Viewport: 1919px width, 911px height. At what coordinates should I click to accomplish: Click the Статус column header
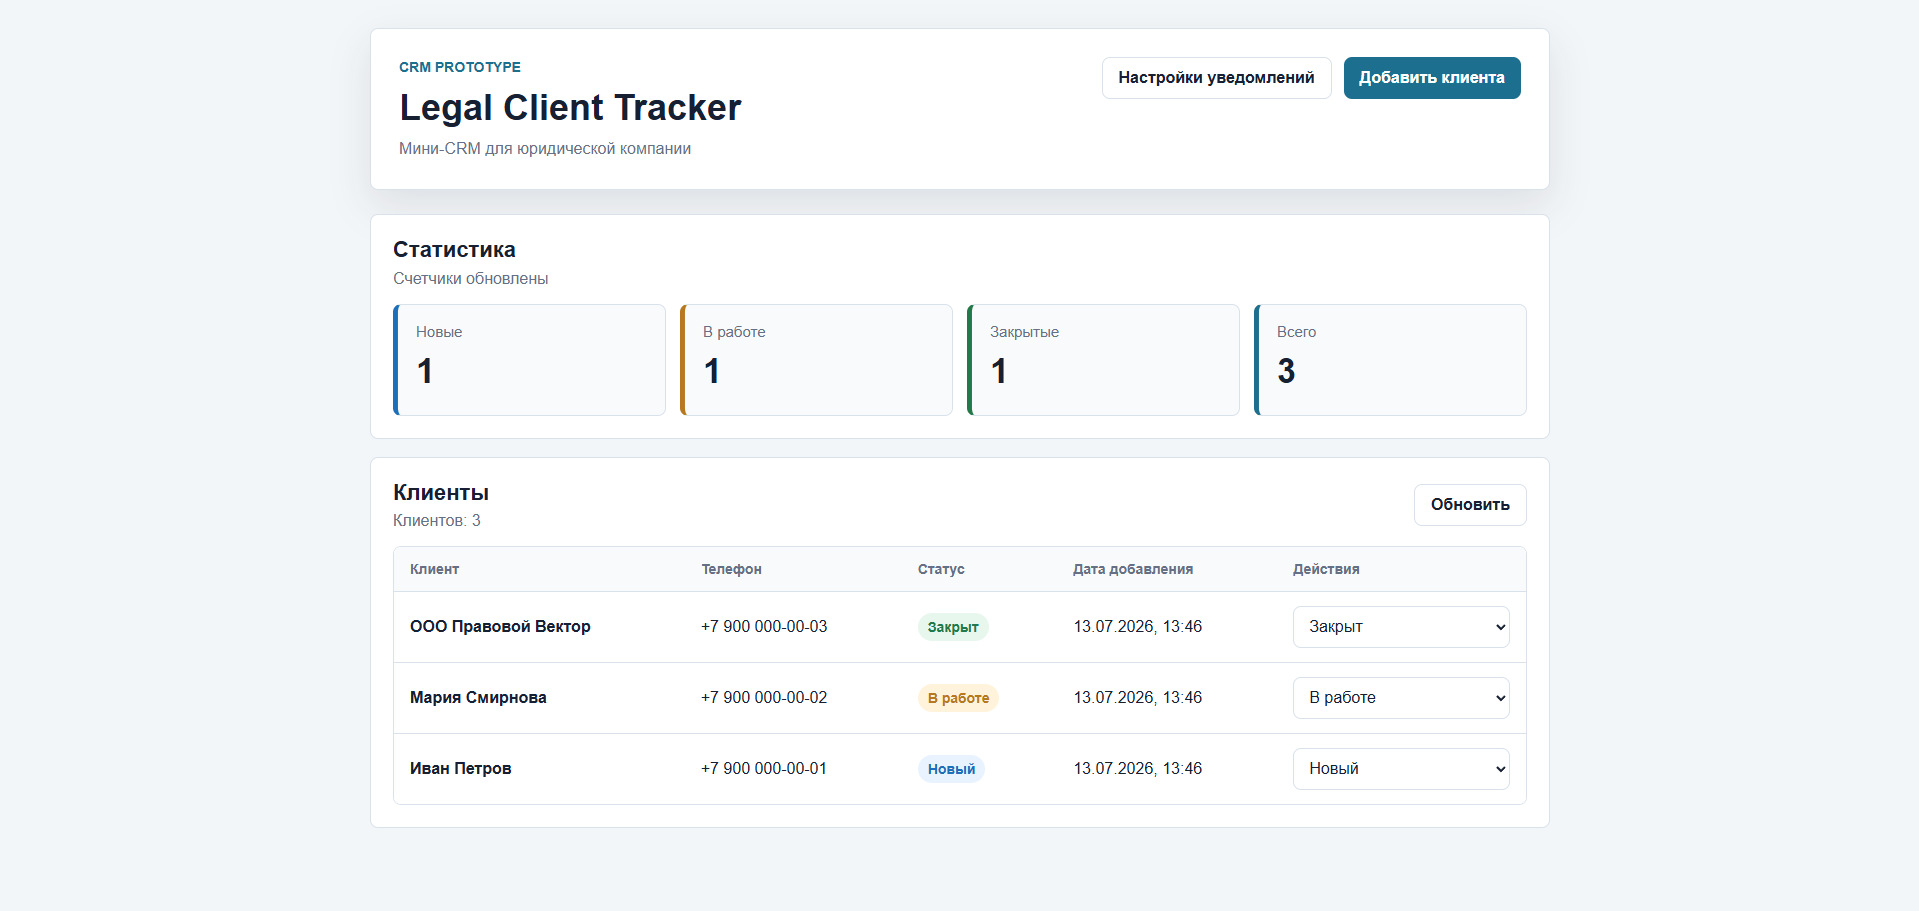pos(941,569)
